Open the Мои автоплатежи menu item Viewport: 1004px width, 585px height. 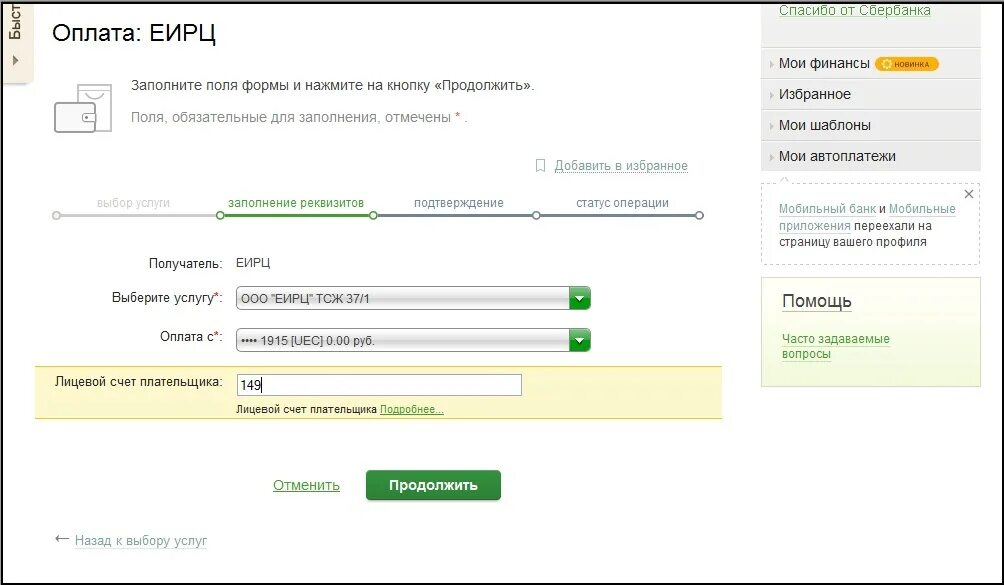click(x=837, y=156)
